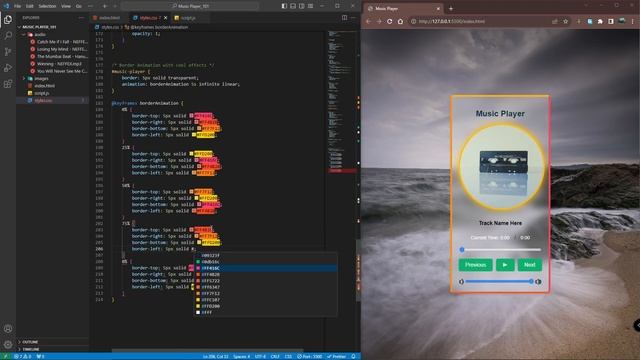Go back in the browser
The image size is (640, 360).
(x=369, y=21)
